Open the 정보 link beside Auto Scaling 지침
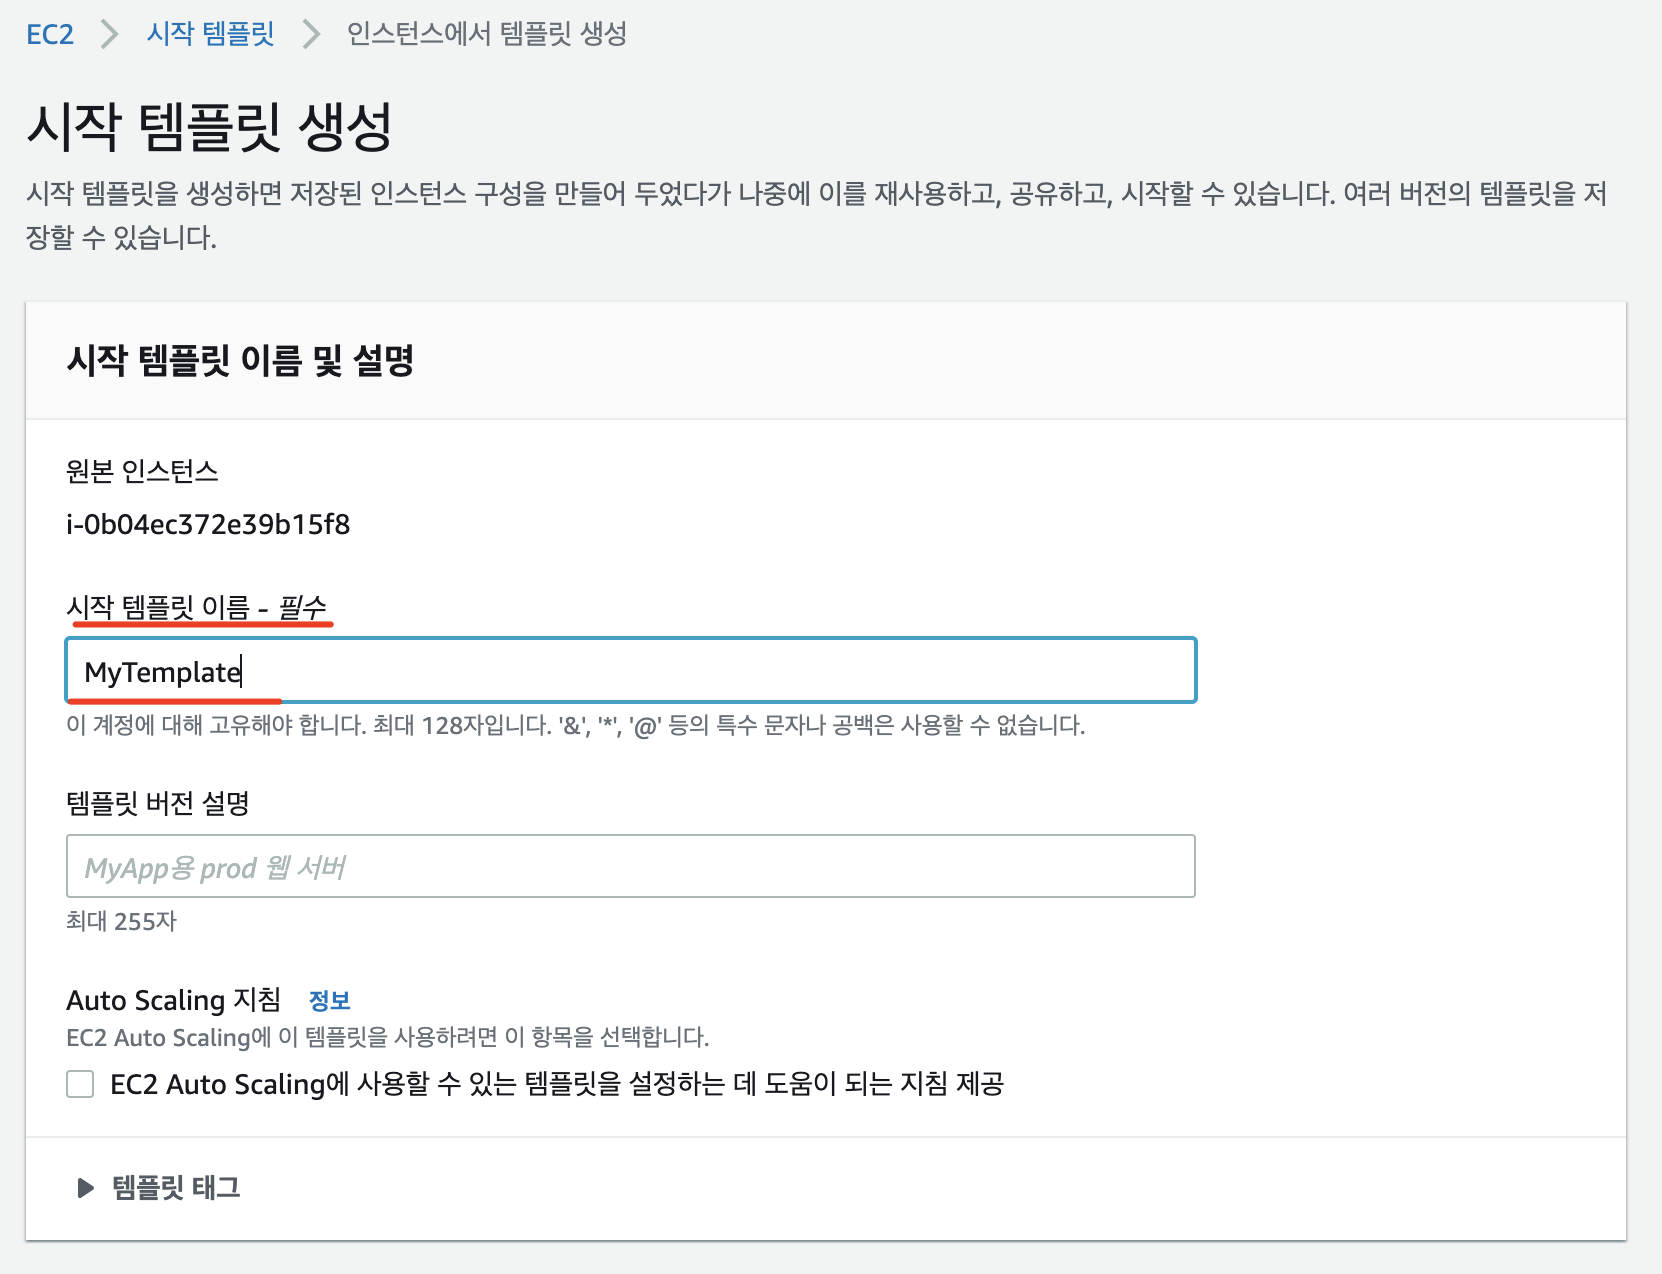Viewport: 1662px width, 1274px height. click(x=329, y=1001)
